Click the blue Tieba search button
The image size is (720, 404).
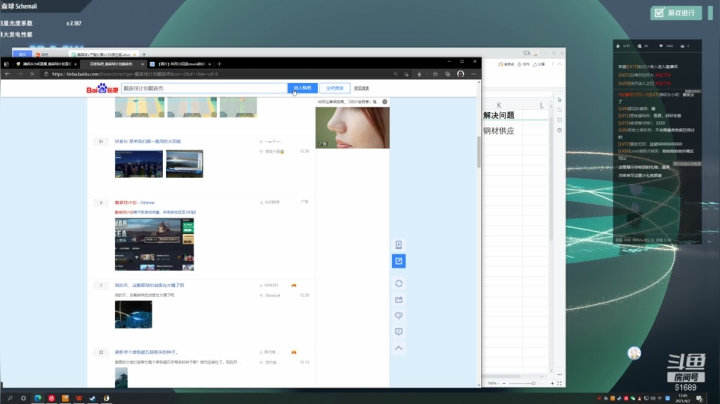(302, 88)
